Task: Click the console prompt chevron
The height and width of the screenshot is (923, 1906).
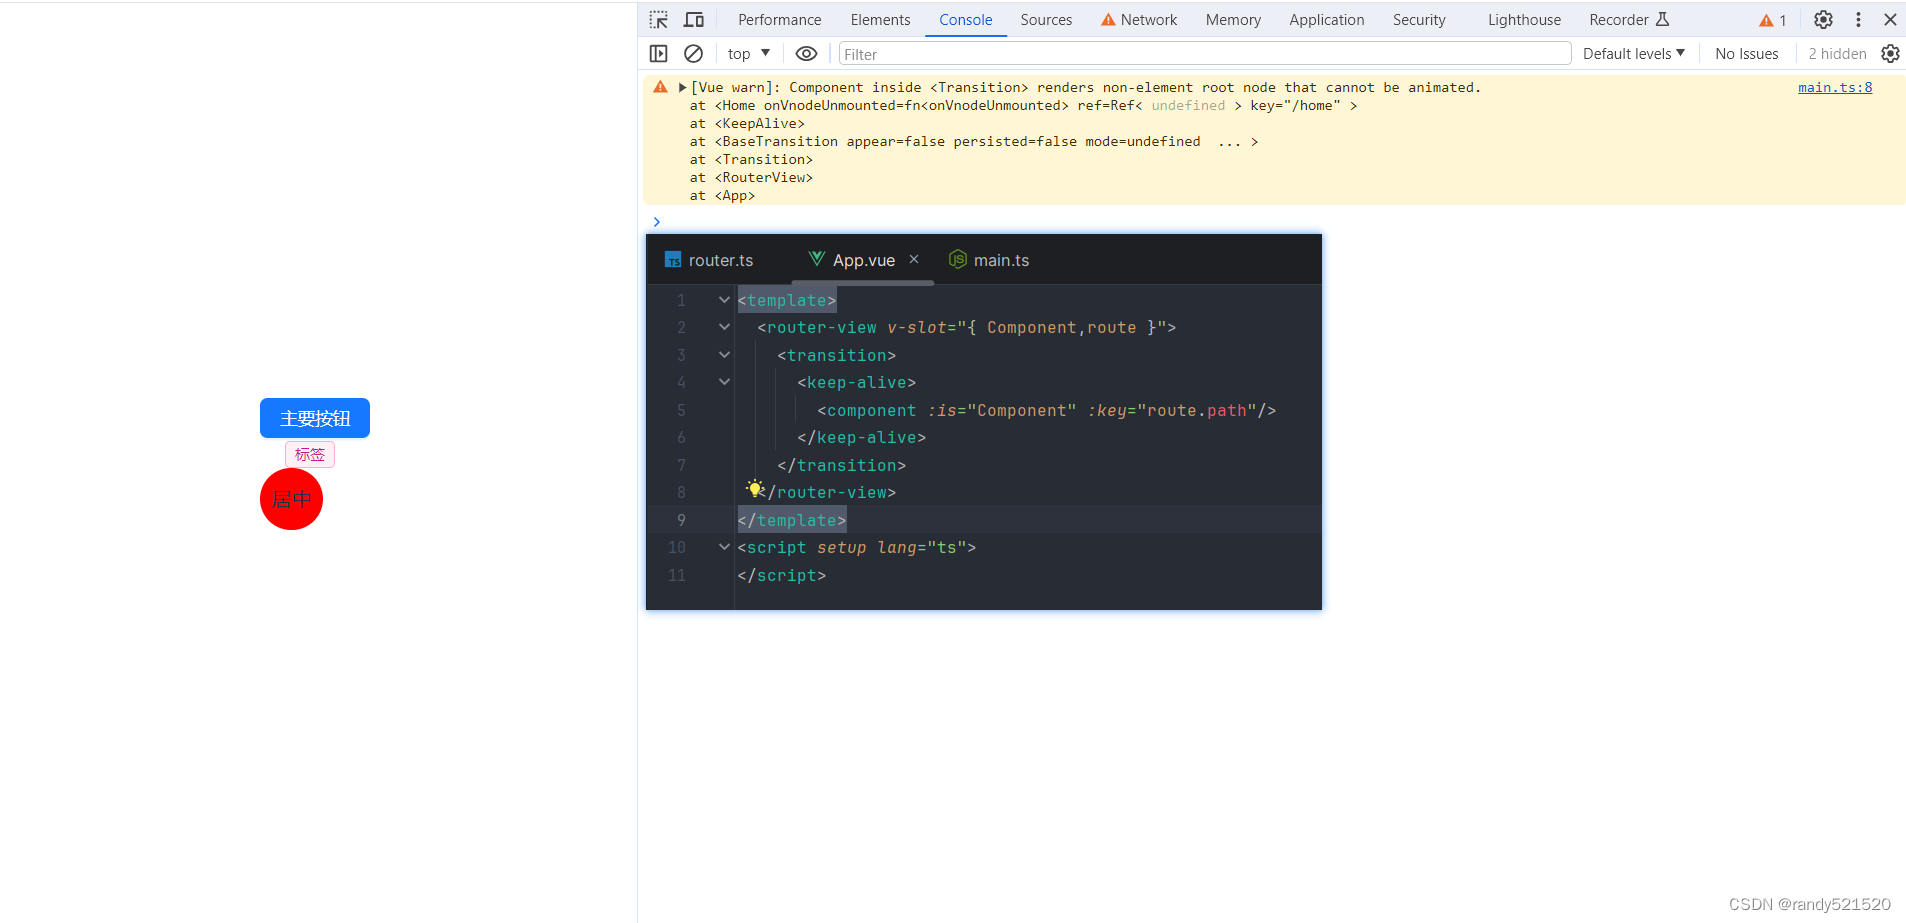Action: tap(657, 222)
